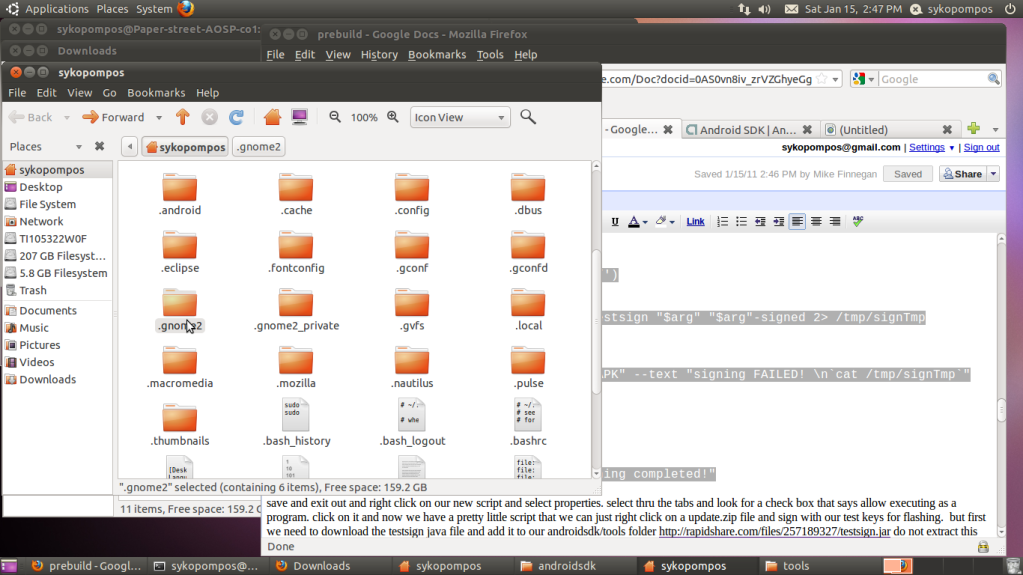Select the .mozilla folder

point(296,367)
